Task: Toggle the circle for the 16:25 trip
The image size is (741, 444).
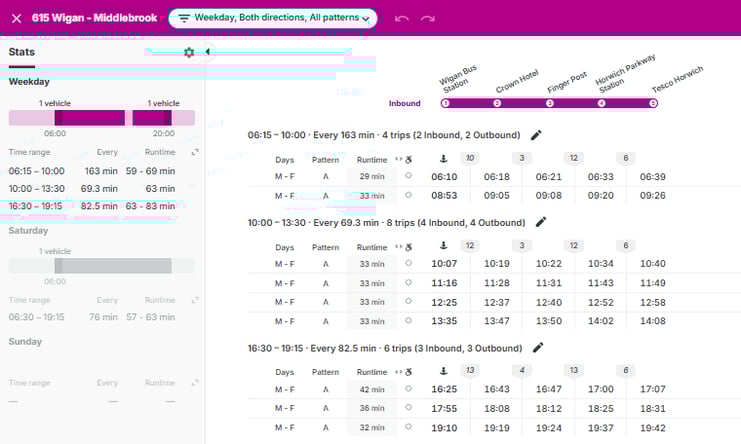Action: 408,390
